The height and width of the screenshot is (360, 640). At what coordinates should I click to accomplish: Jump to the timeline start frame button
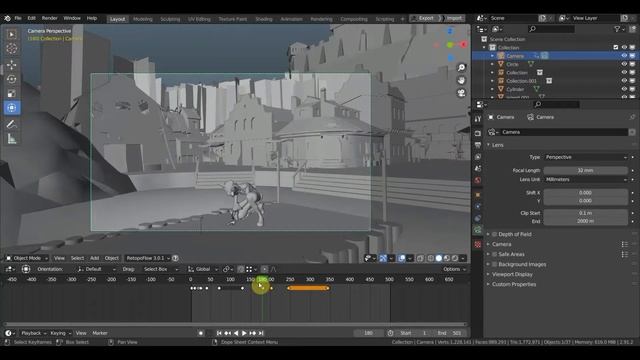coord(219,333)
